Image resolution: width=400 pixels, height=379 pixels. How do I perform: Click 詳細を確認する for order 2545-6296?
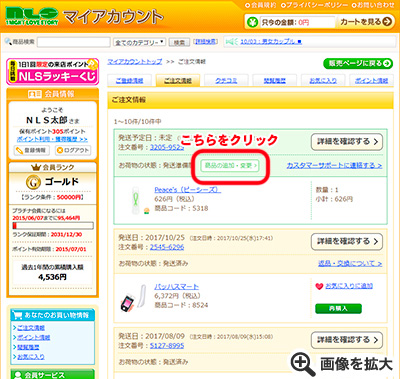point(347,241)
